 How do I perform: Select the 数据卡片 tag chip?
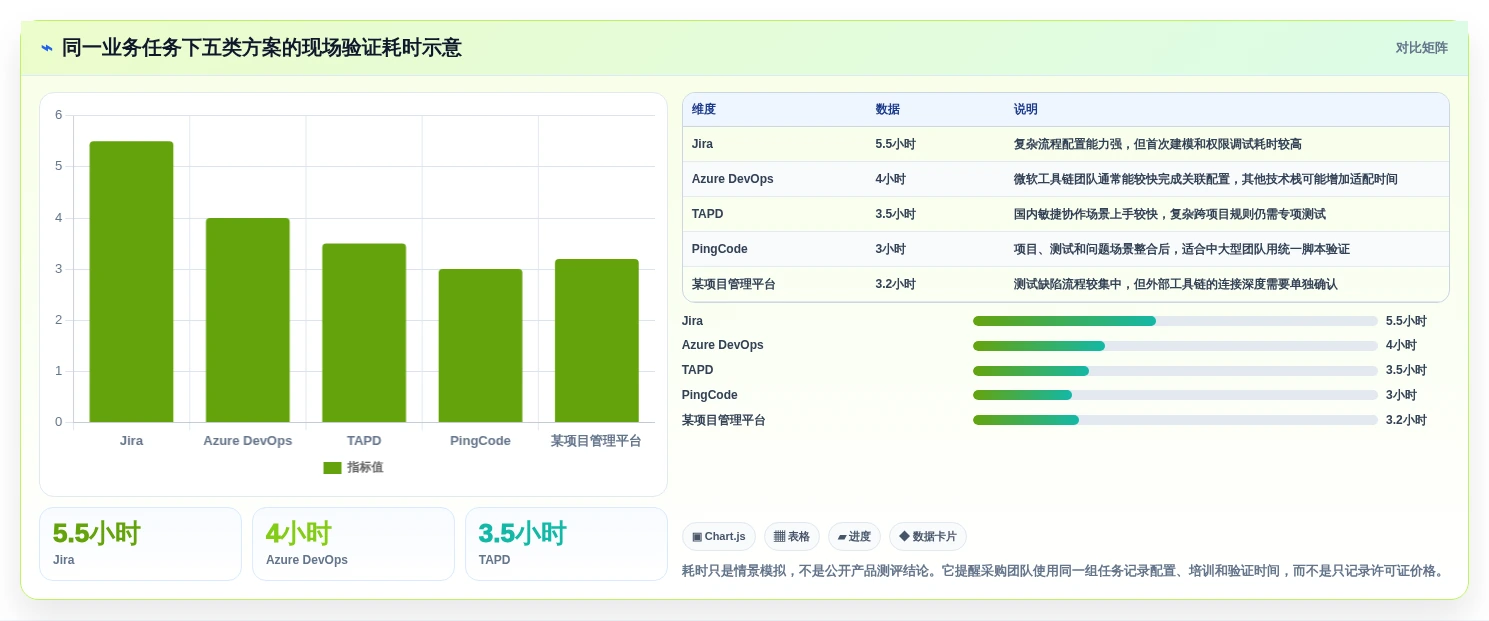(928, 537)
